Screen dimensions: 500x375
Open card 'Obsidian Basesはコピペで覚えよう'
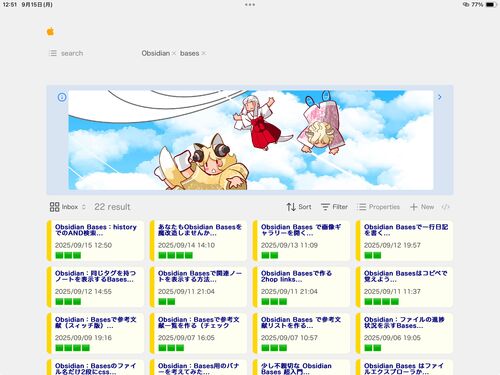tap(405, 287)
